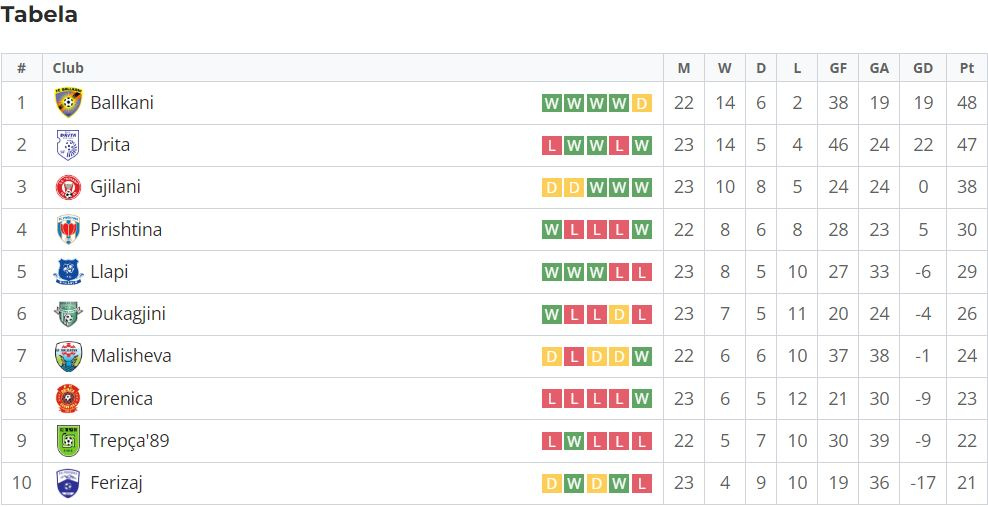Click the Drita club crest icon
The width and height of the screenshot is (988, 507).
click(68, 145)
